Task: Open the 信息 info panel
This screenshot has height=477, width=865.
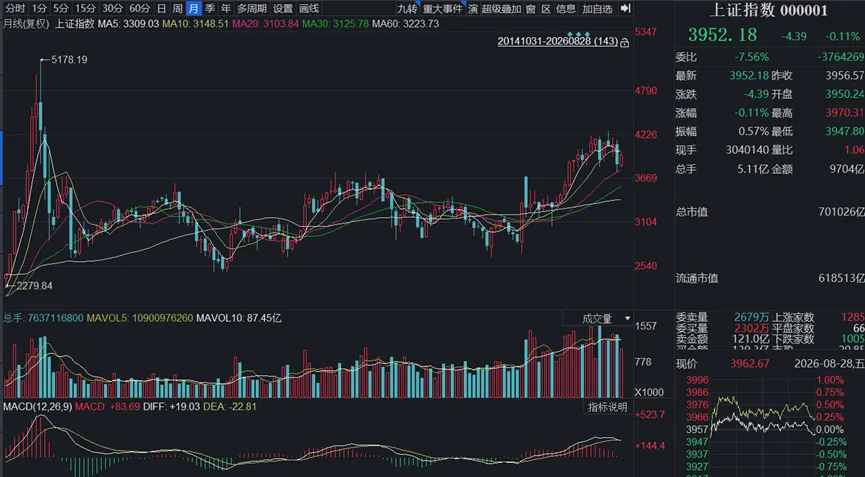Action: [565, 8]
